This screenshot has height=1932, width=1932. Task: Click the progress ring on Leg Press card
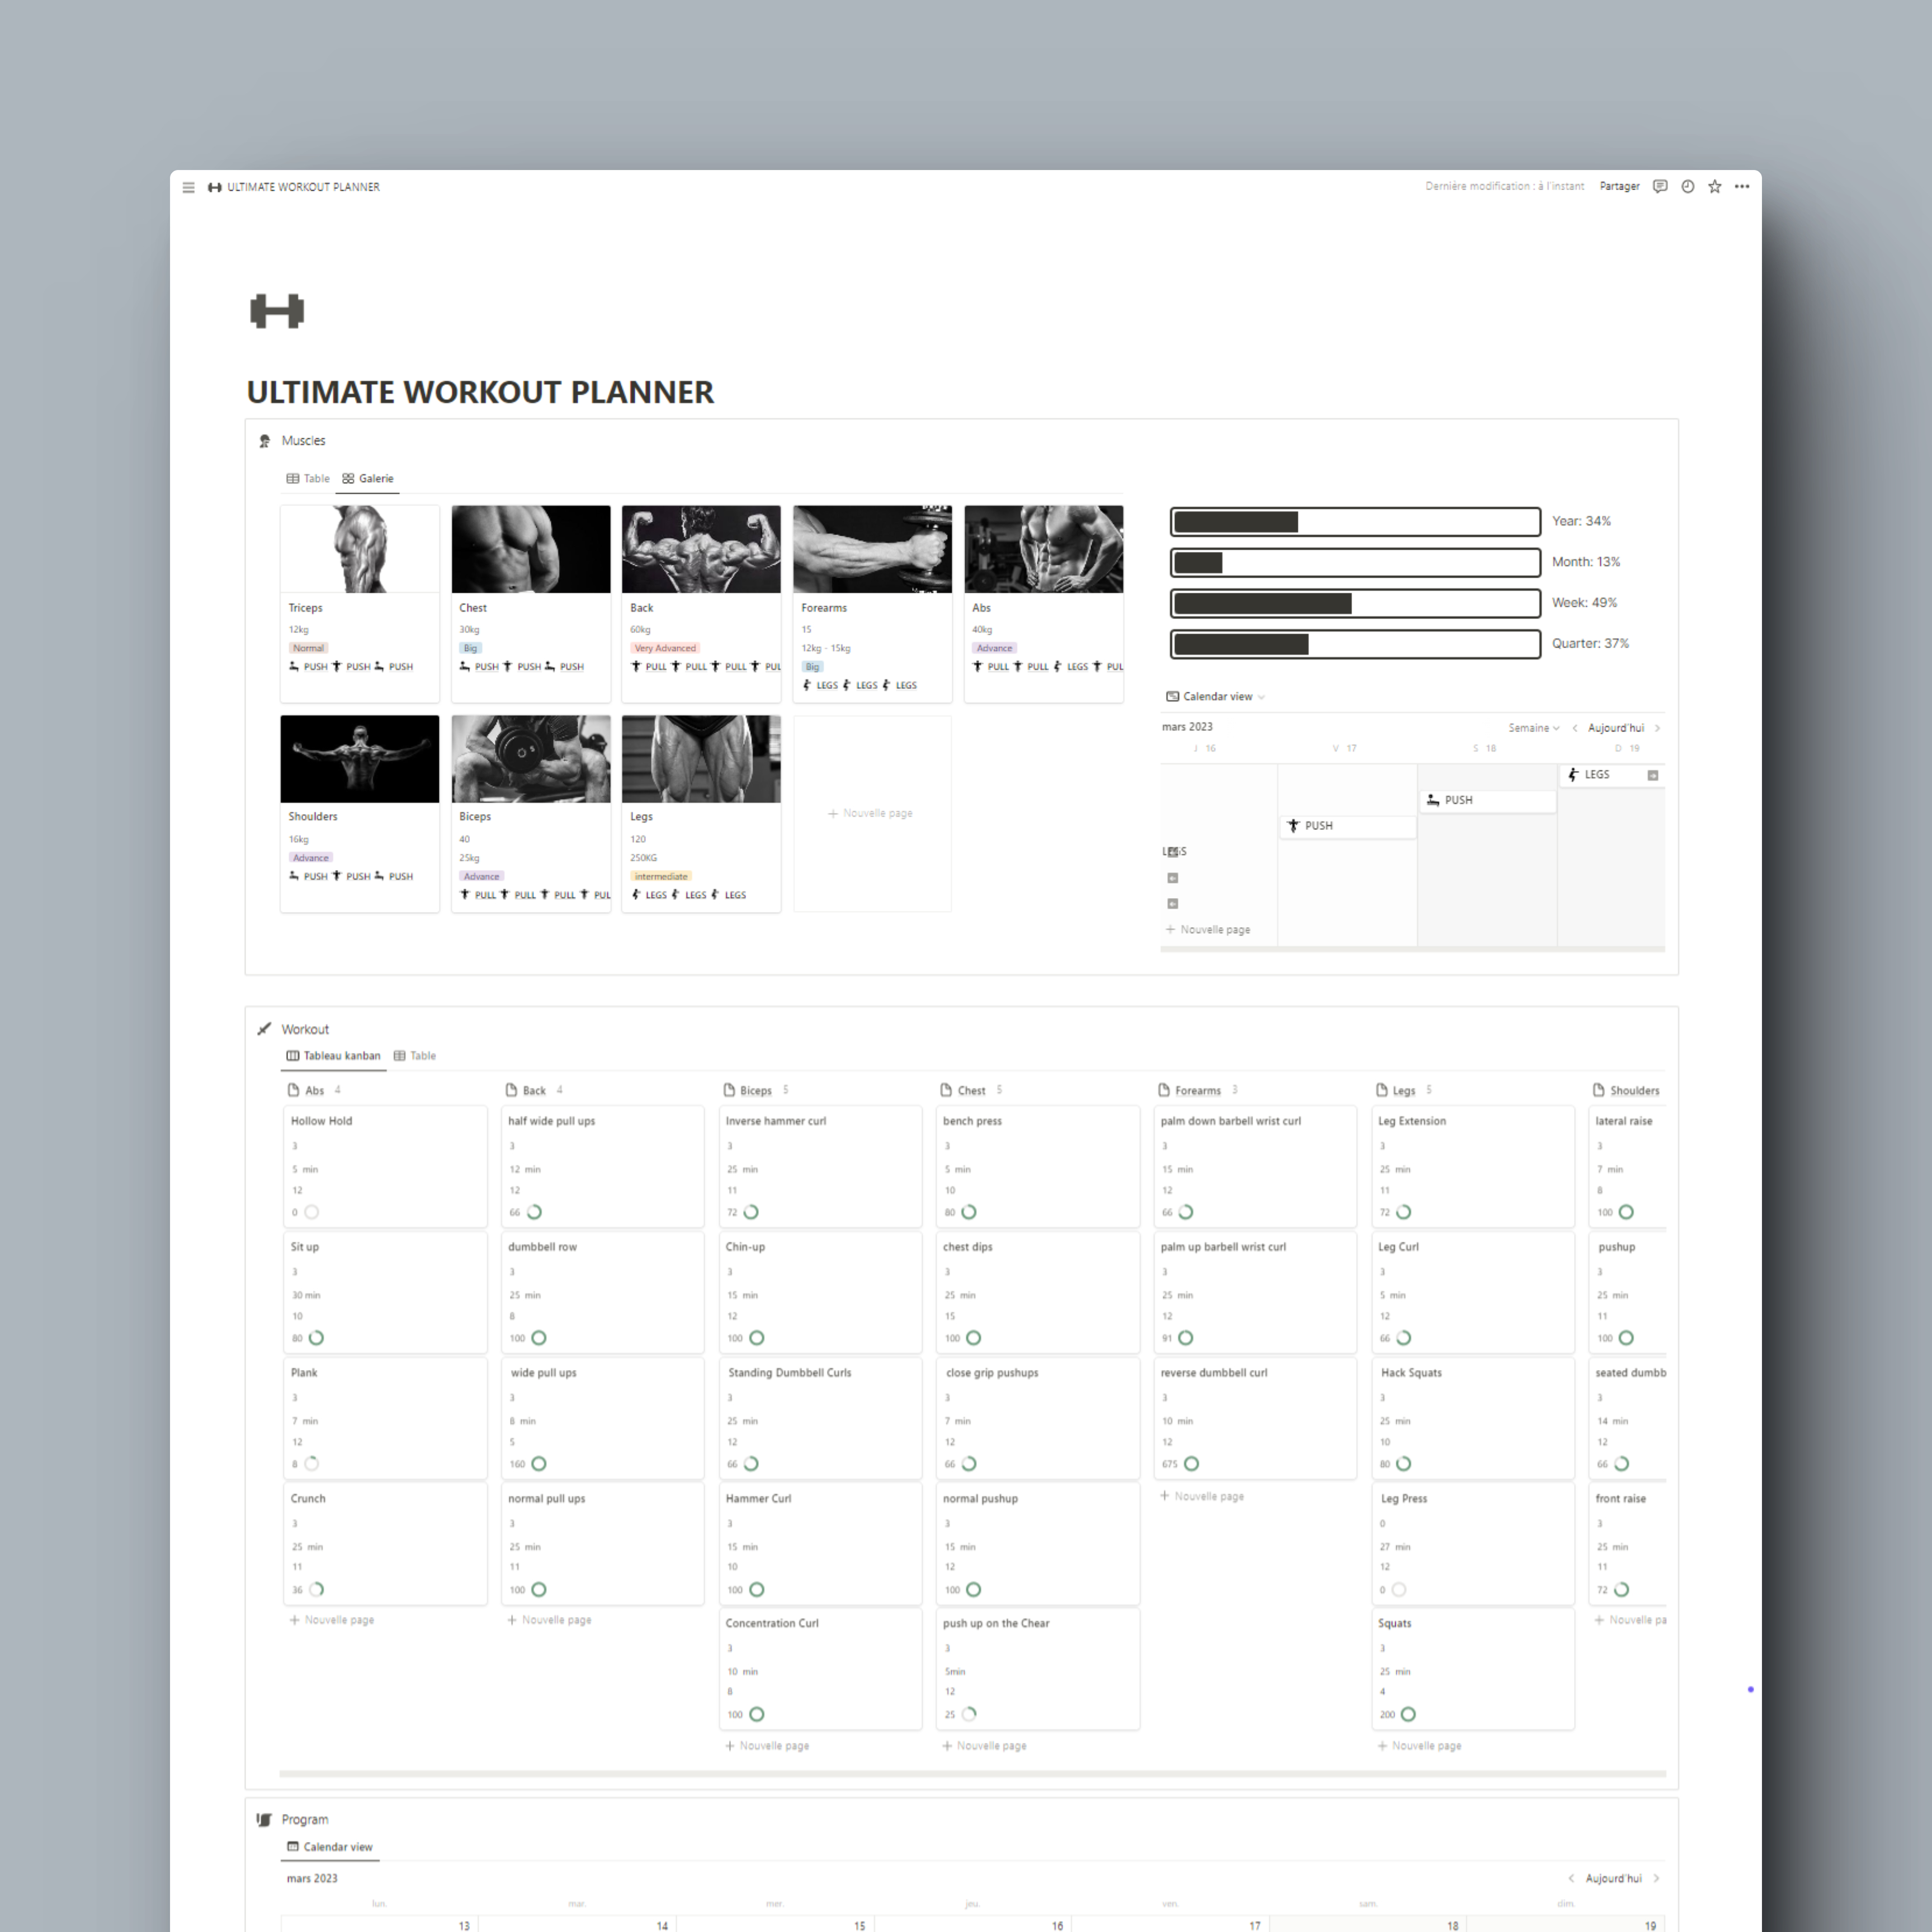[1399, 1589]
